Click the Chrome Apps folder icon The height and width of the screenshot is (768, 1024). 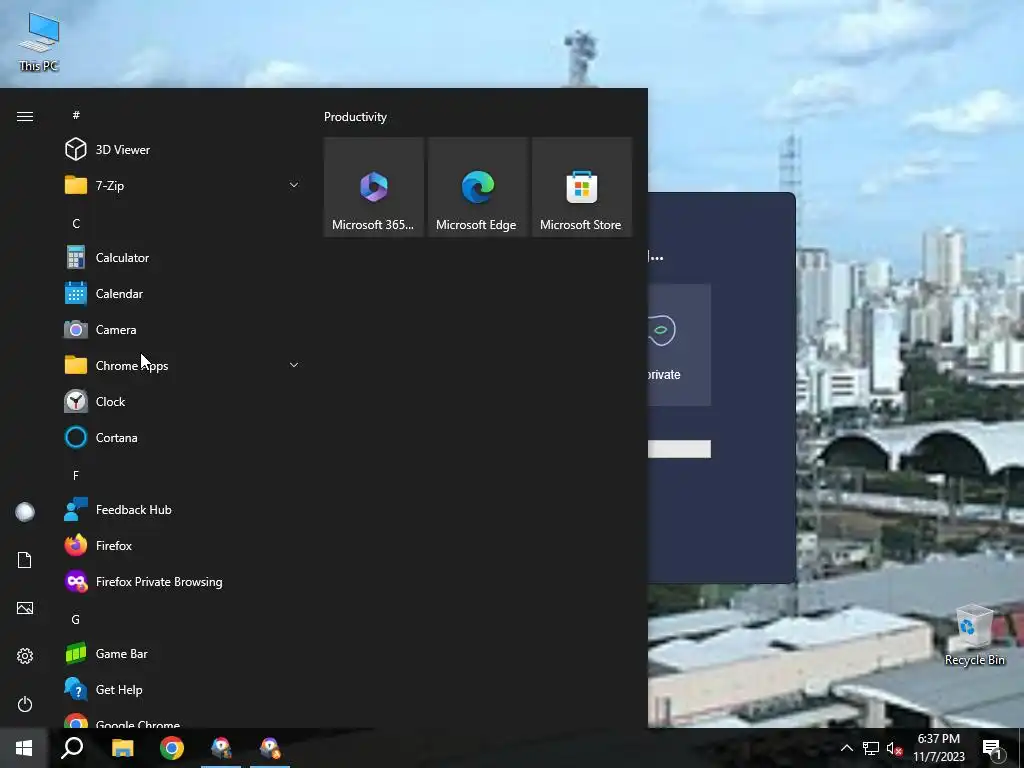point(76,365)
